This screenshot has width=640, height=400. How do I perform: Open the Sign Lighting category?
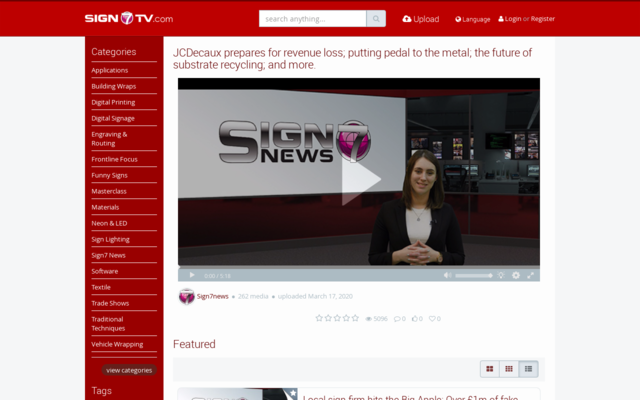pos(111,239)
